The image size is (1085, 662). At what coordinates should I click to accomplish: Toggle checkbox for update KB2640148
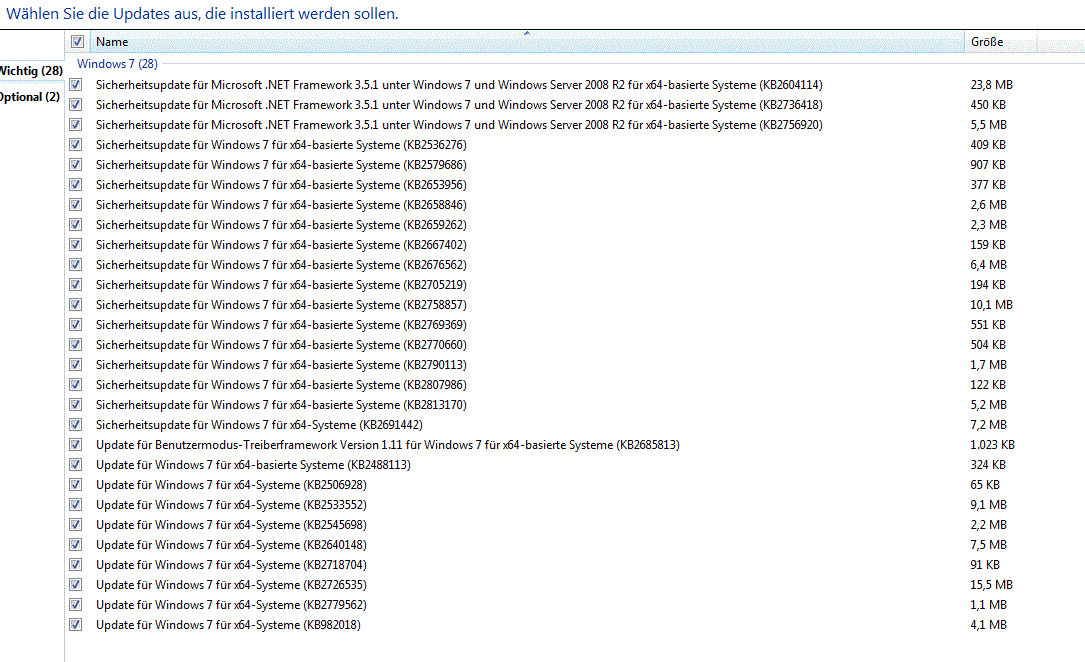click(x=76, y=545)
